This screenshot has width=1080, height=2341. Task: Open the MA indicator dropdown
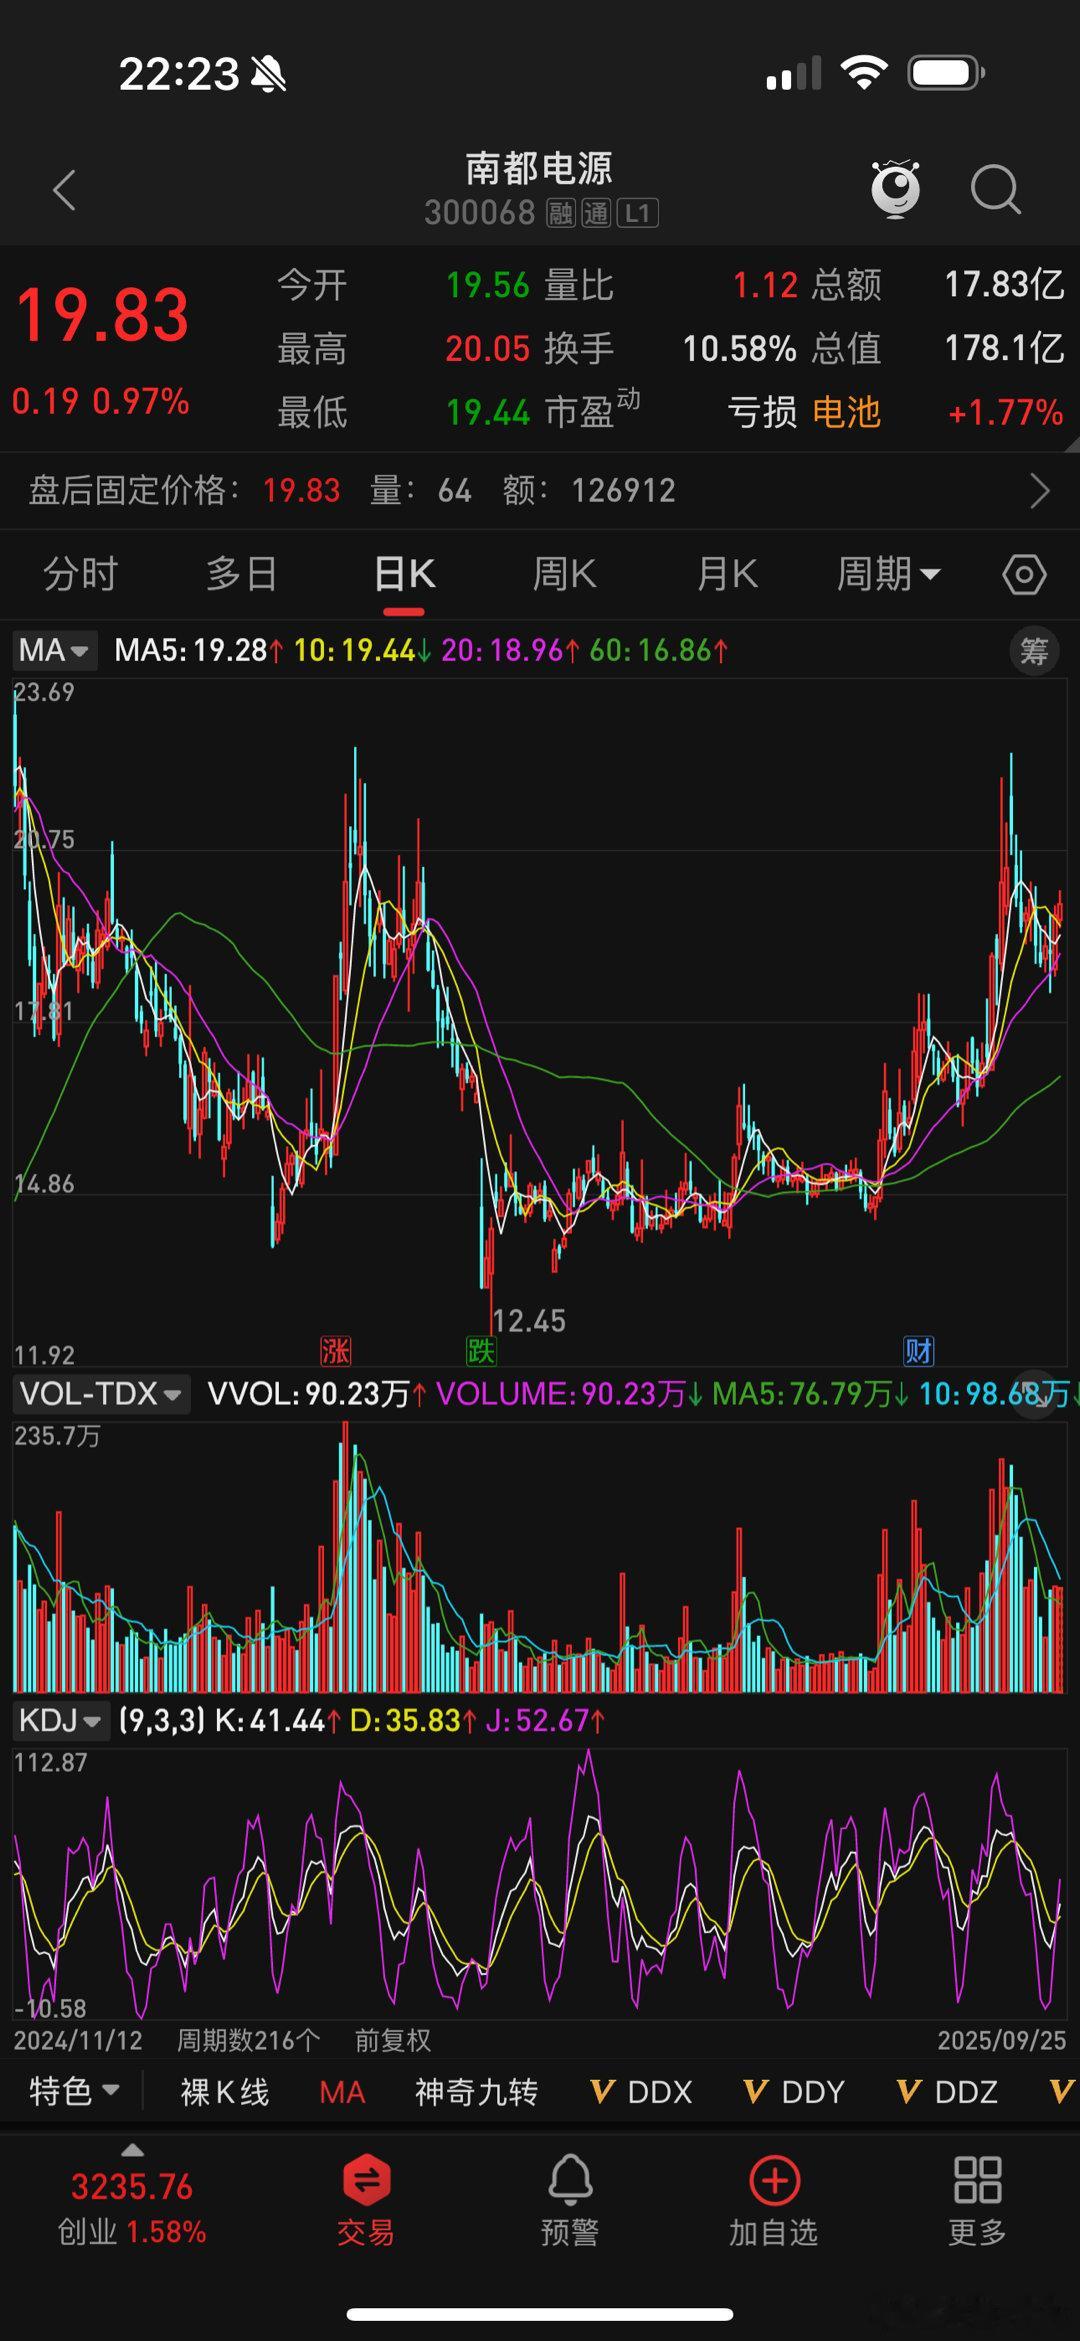(x=54, y=651)
